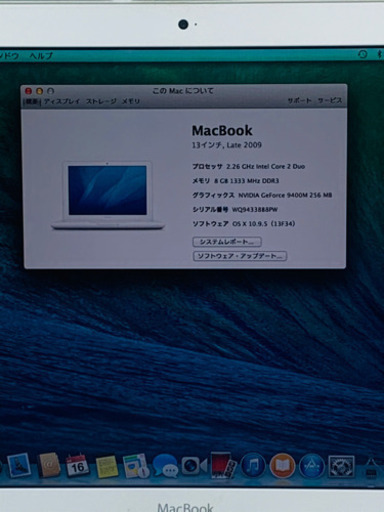Switch to the ディスプレイ tab
This screenshot has width=384, height=512.
coord(62,101)
